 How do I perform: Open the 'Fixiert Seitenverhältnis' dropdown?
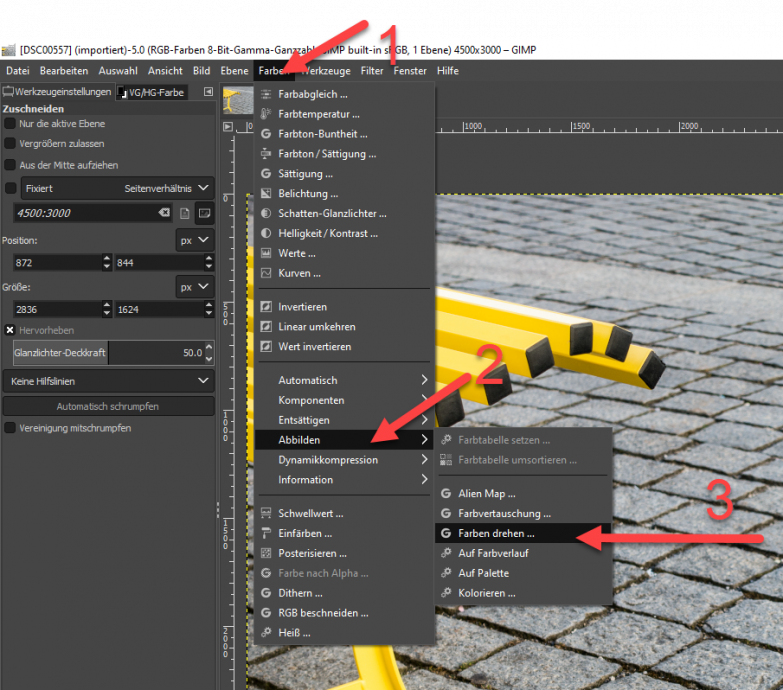point(118,188)
